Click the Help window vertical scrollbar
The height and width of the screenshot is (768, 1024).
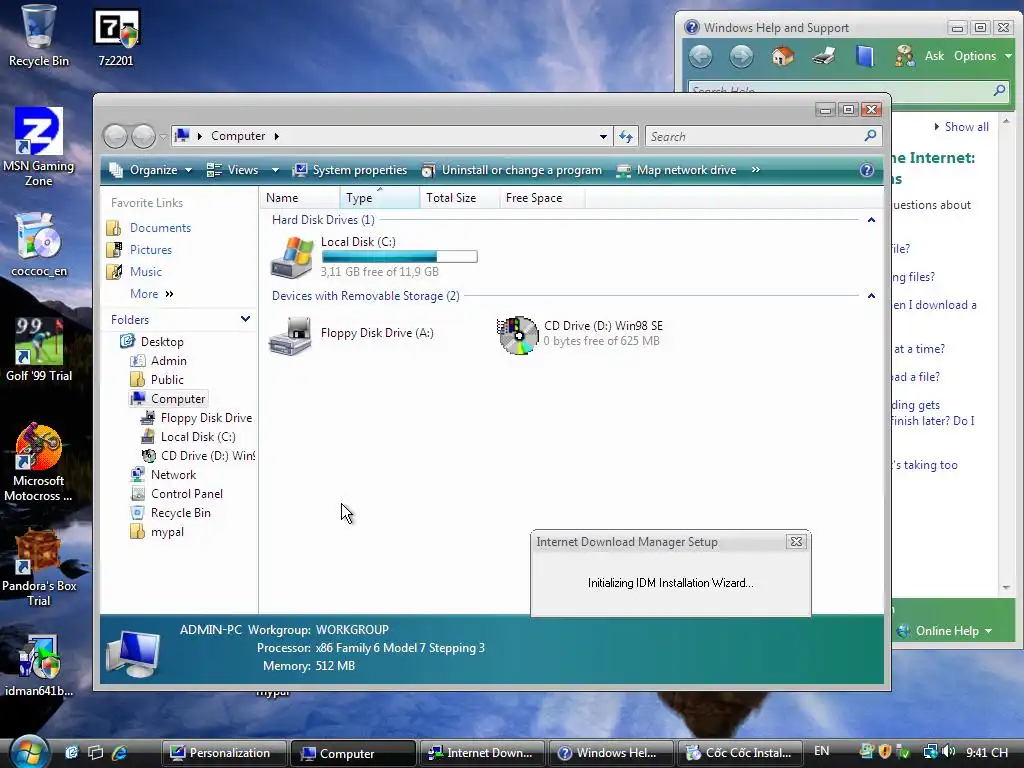point(1006,353)
